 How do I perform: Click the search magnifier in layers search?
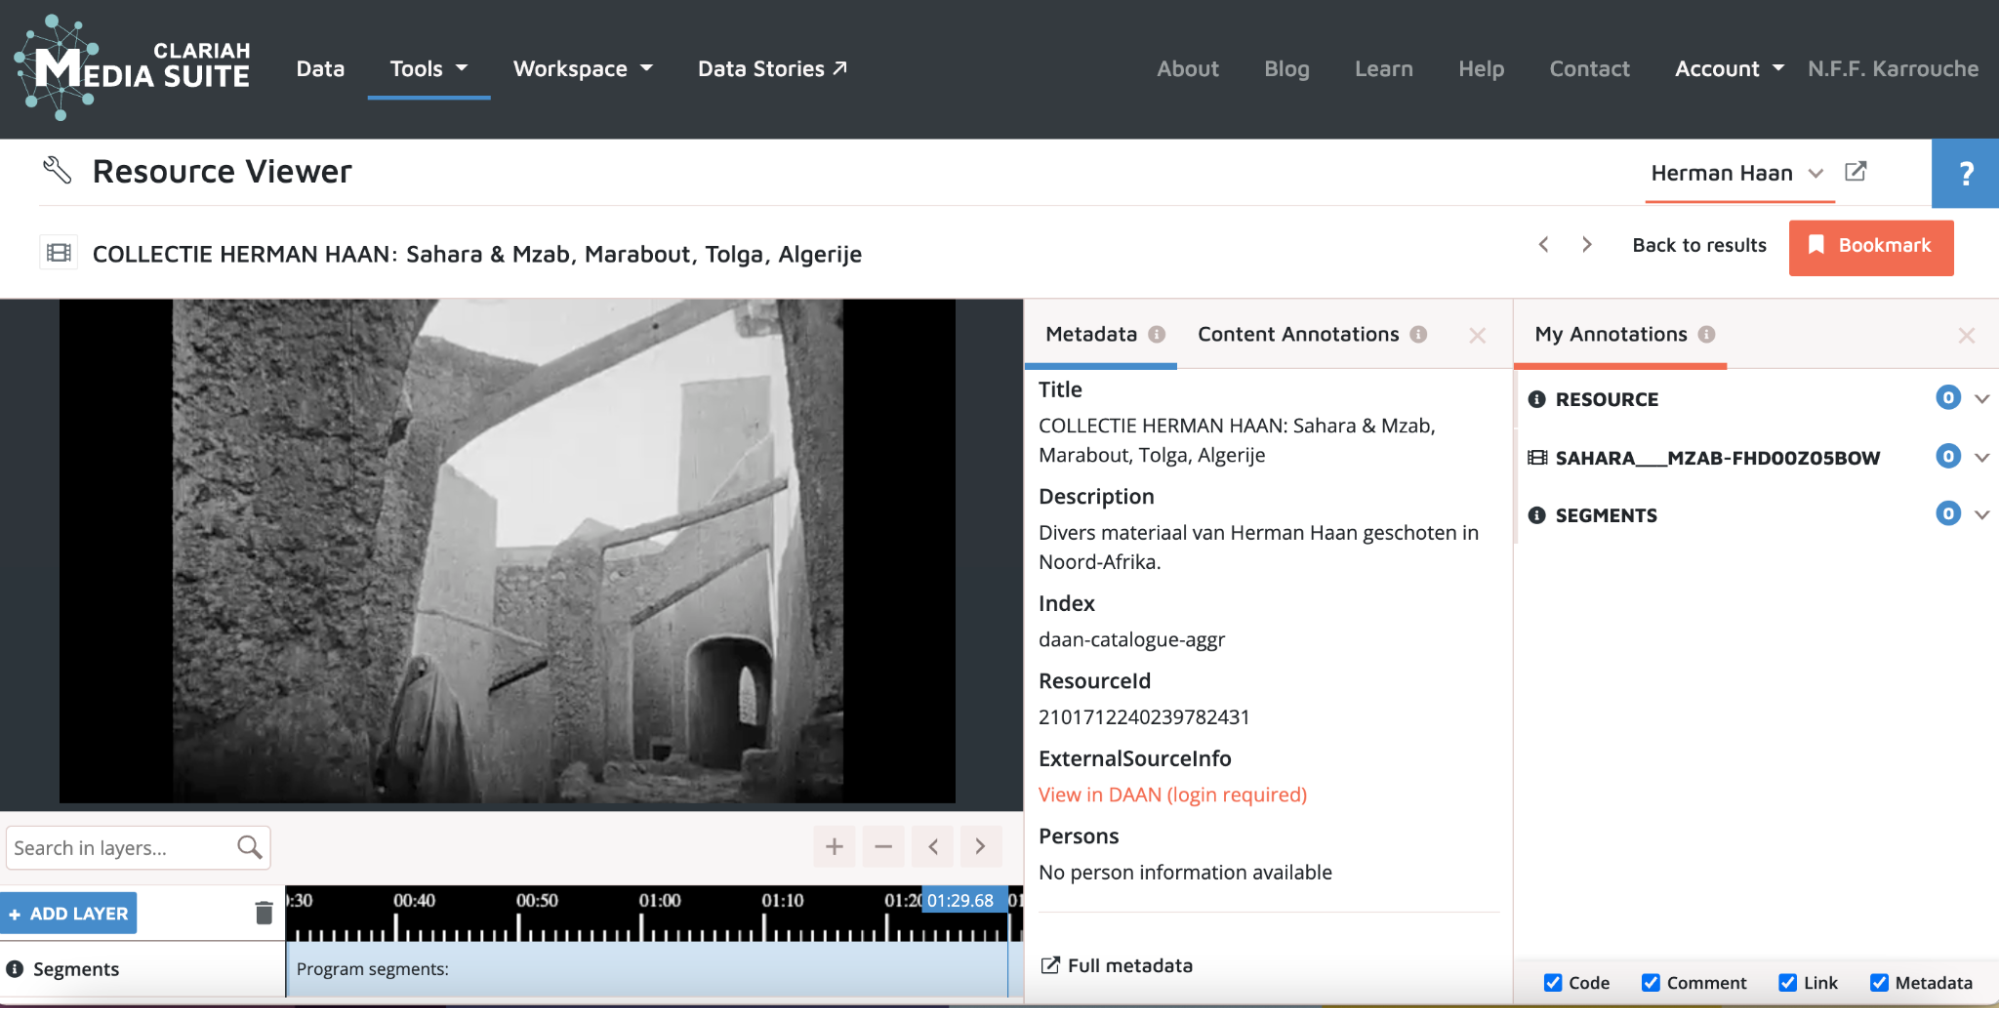coord(249,848)
